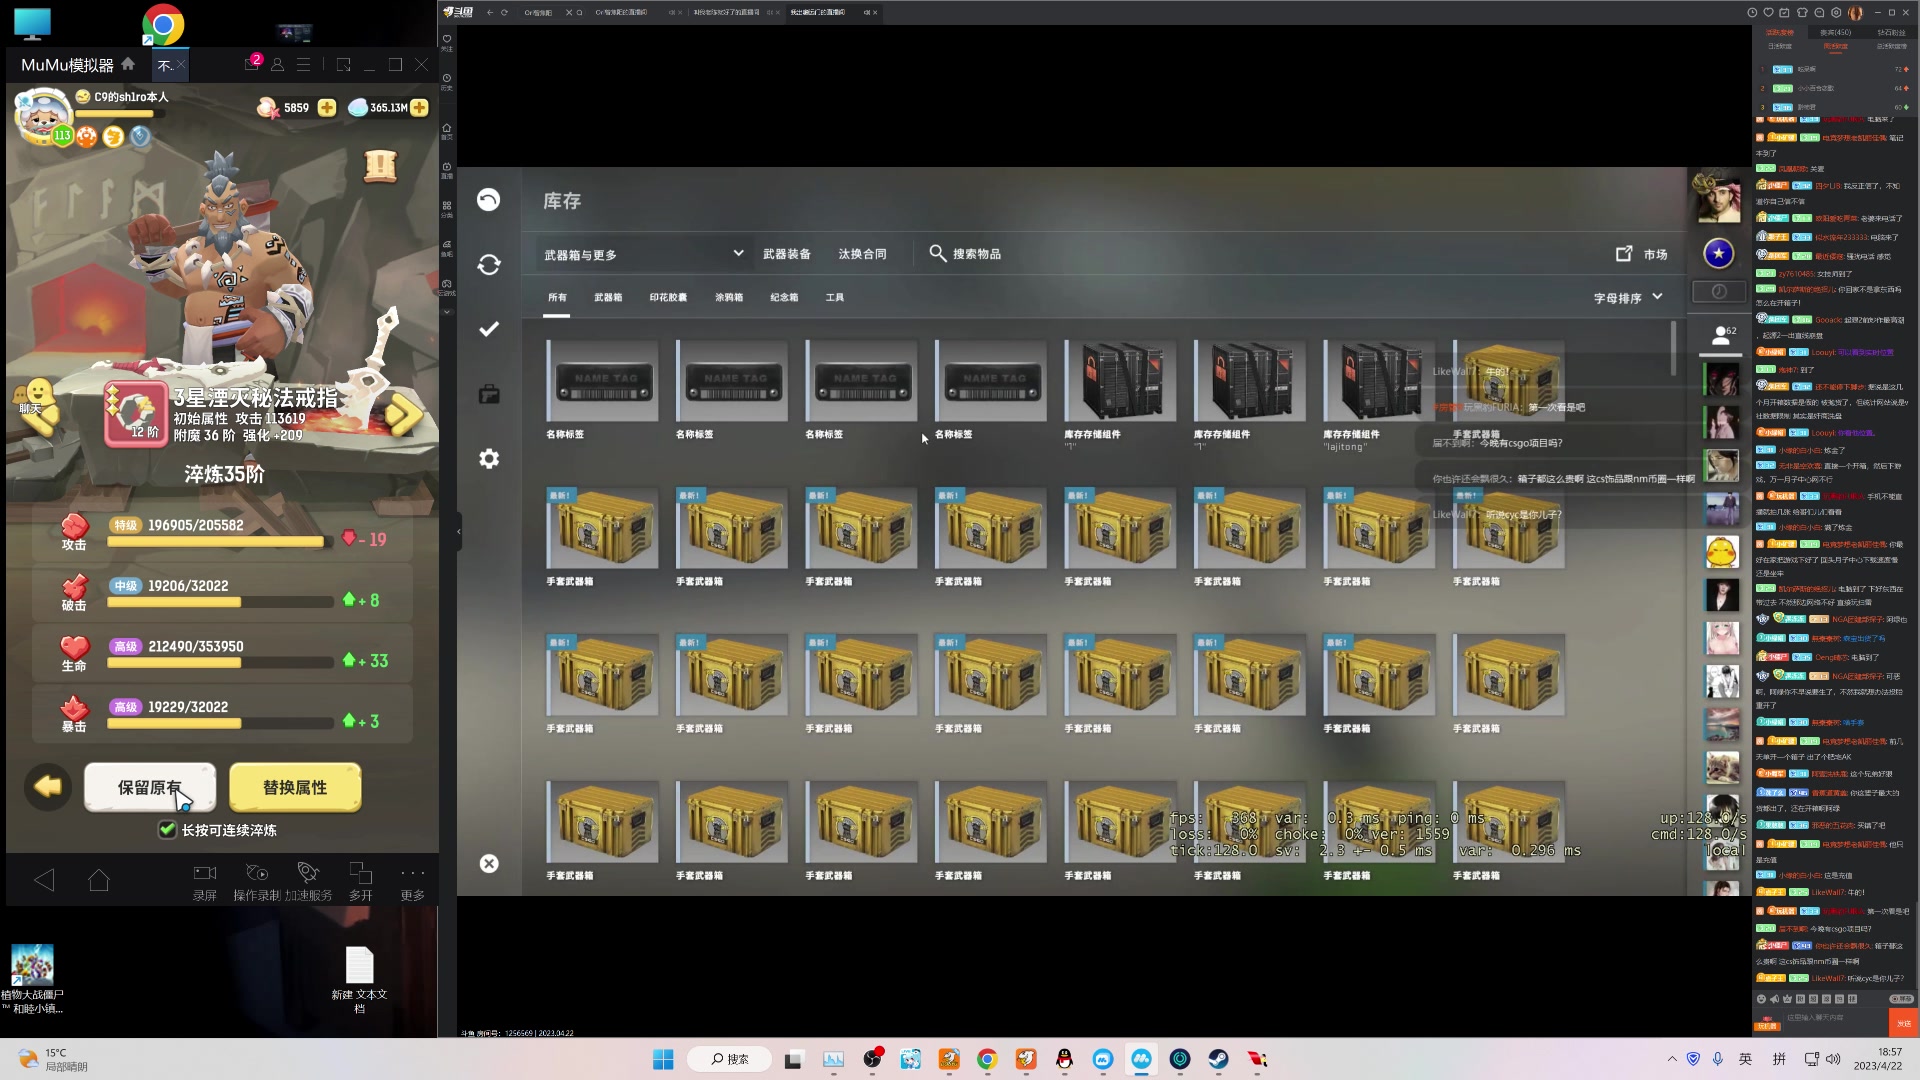Click the Windows Start button
The width and height of the screenshot is (1920, 1080).
(663, 1059)
